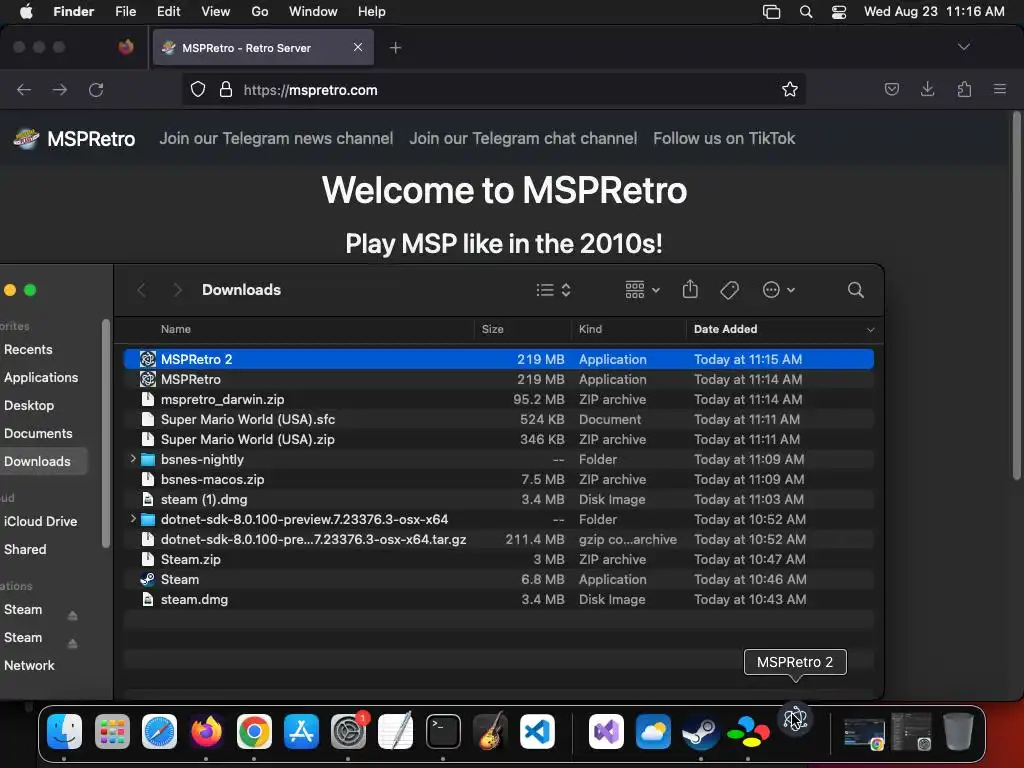Open the Weather app in dock
This screenshot has height=768, width=1024.
(x=653, y=731)
